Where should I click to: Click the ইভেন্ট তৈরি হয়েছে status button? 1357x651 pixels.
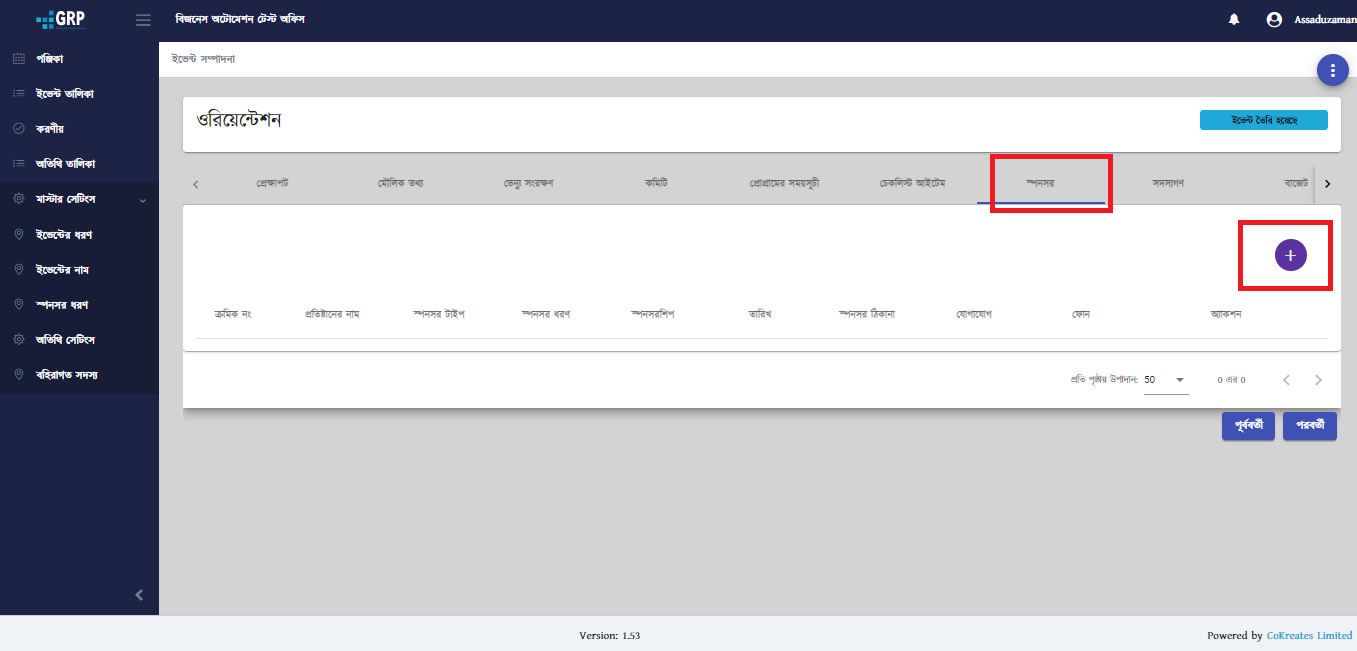(1264, 120)
